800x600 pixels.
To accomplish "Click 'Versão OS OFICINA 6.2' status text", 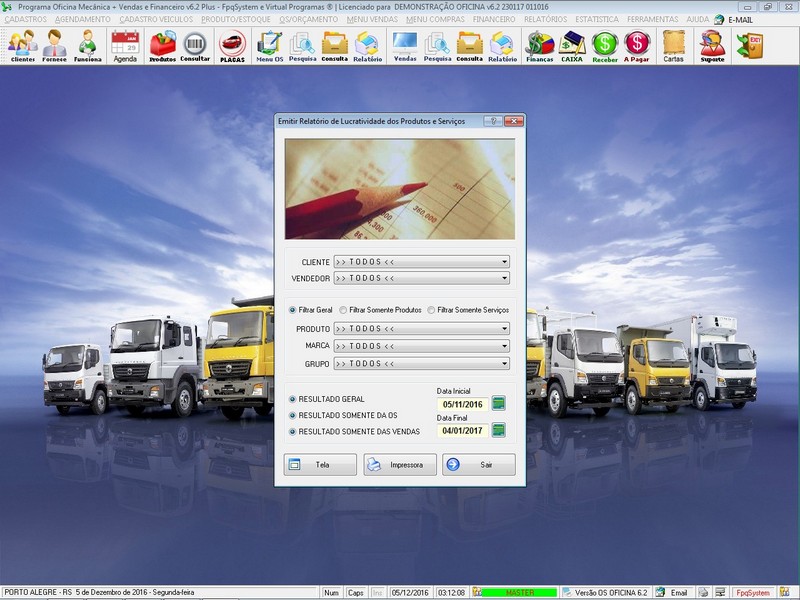I will (x=611, y=593).
